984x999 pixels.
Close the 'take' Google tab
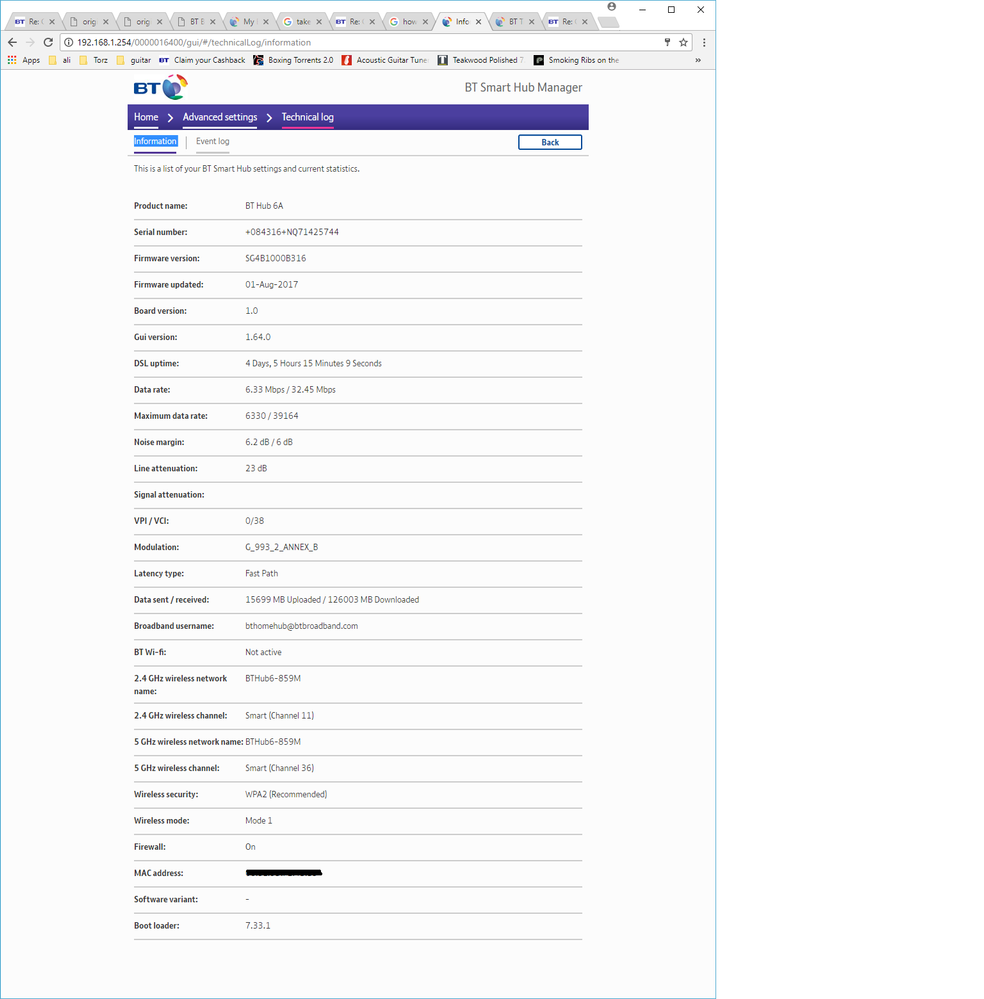point(319,22)
